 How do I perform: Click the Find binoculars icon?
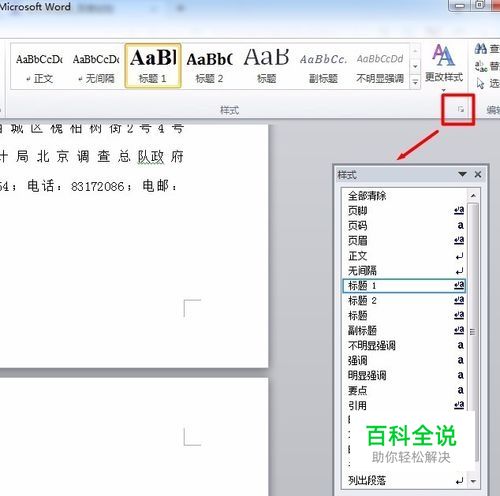481,49
